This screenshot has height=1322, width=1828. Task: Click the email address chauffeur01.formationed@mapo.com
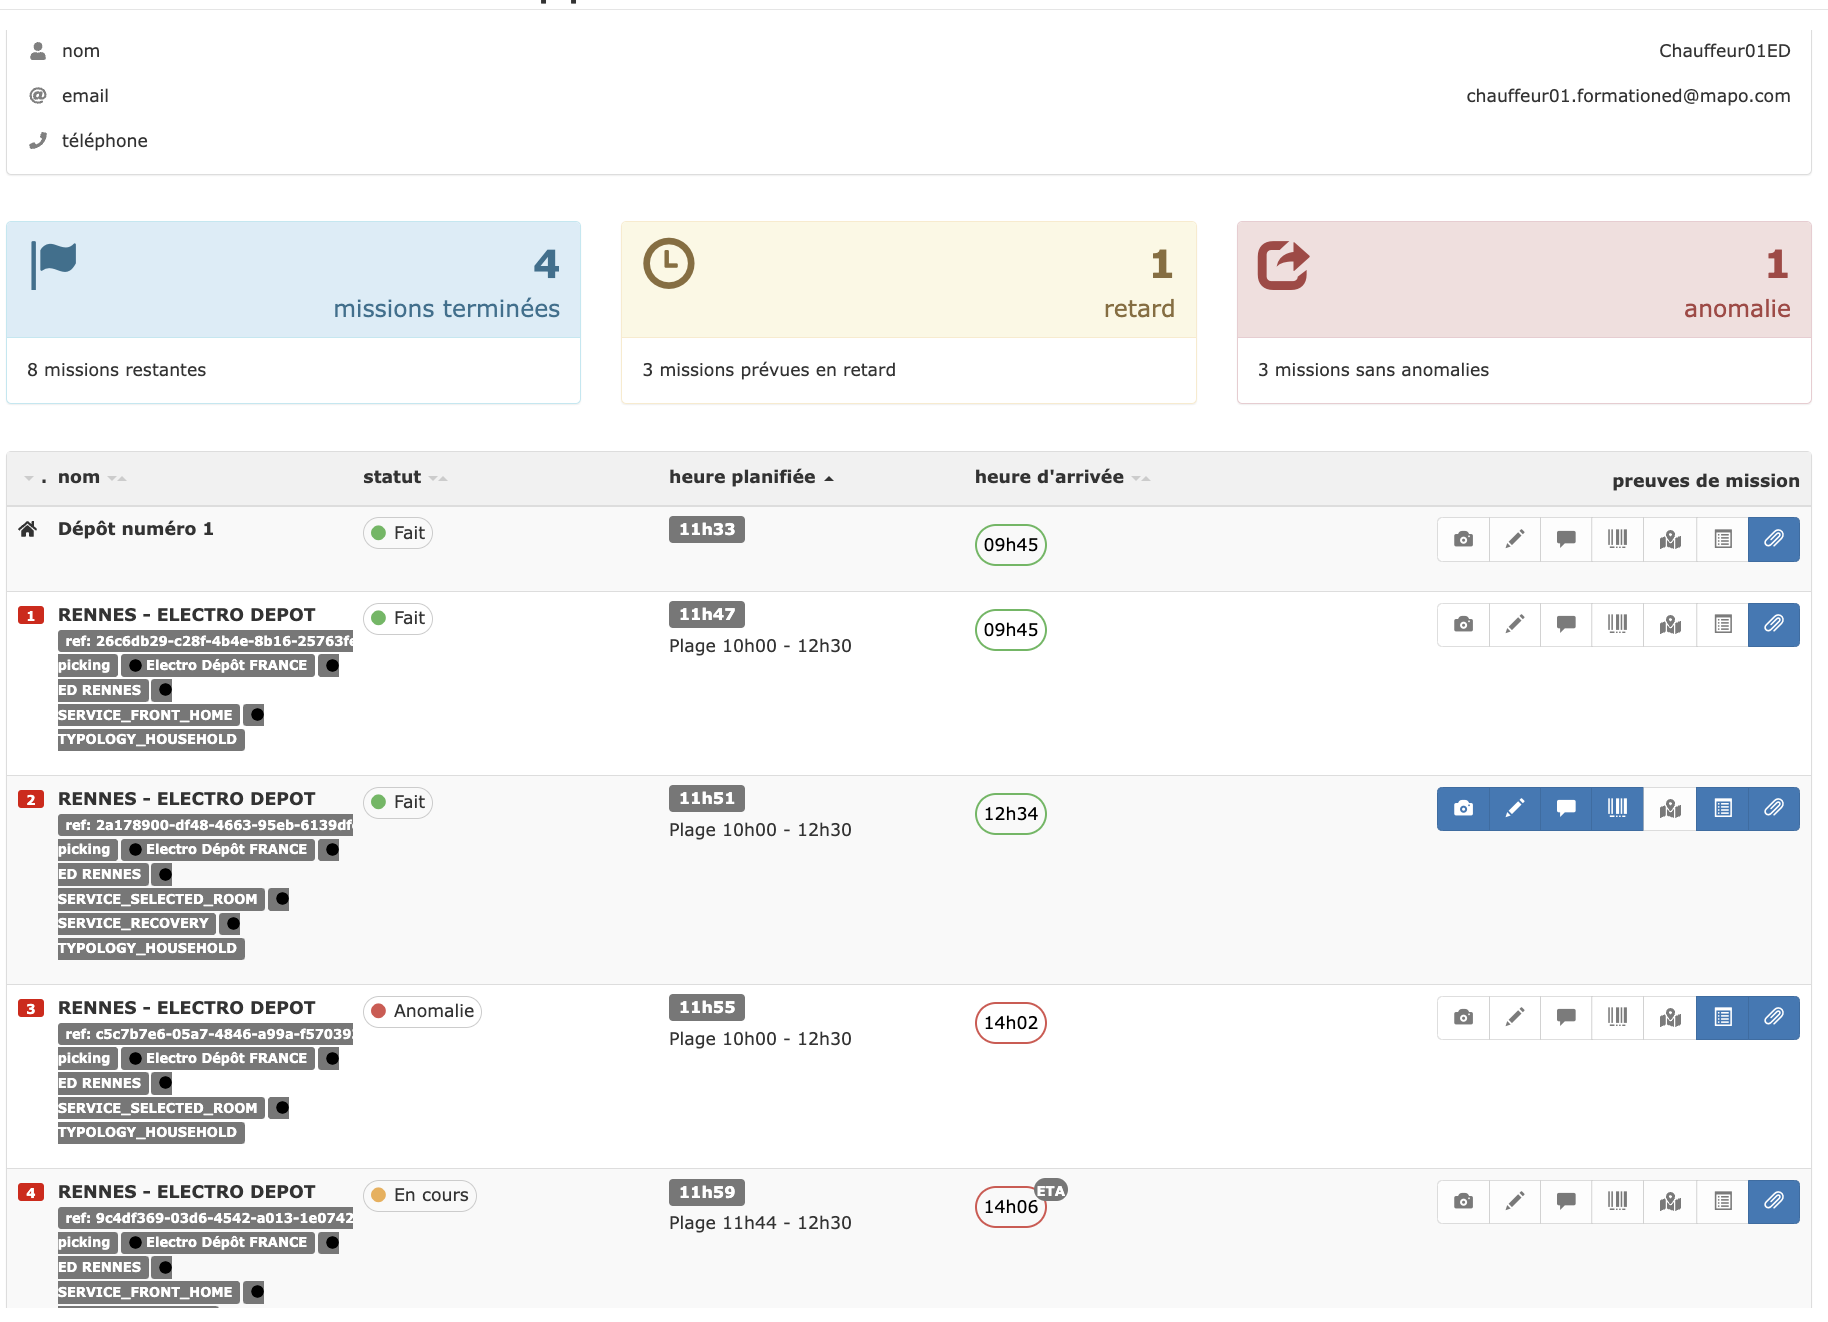pyautogui.click(x=1628, y=95)
